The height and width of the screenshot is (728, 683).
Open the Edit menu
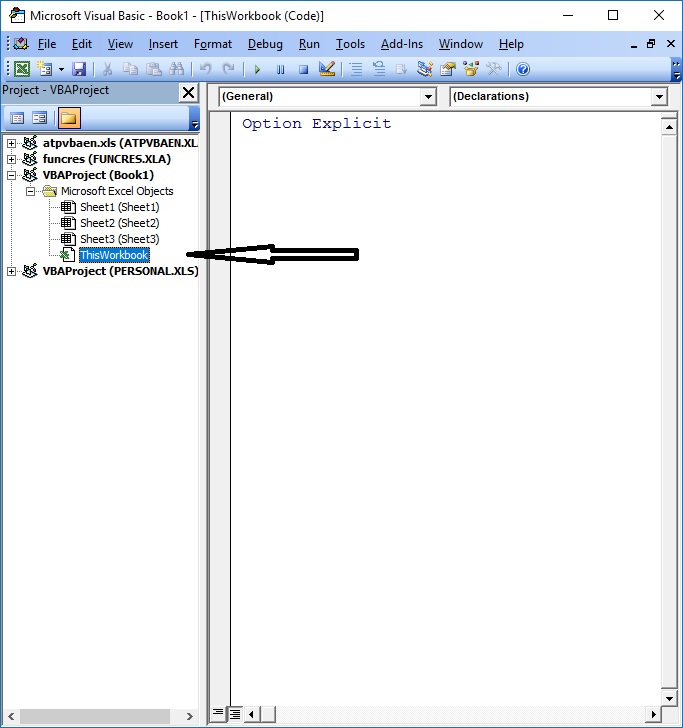82,44
